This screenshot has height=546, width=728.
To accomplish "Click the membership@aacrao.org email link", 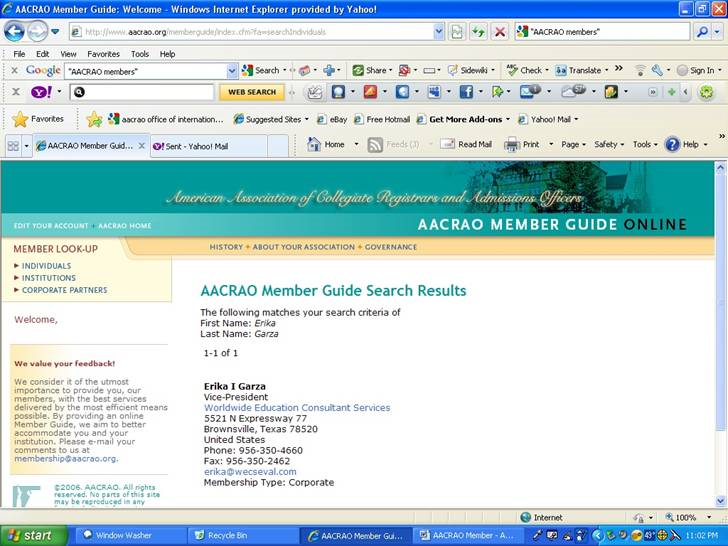I will 65,459.
